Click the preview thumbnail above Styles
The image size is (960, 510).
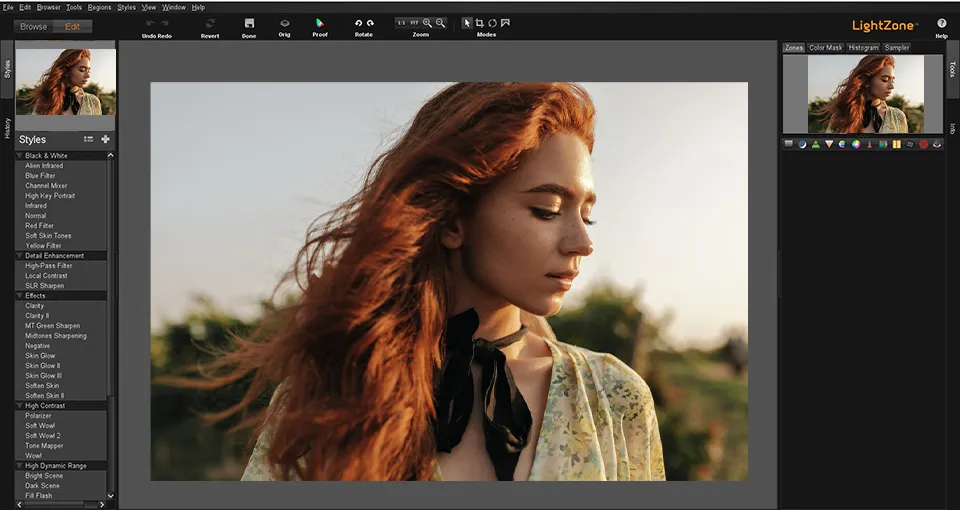66,82
